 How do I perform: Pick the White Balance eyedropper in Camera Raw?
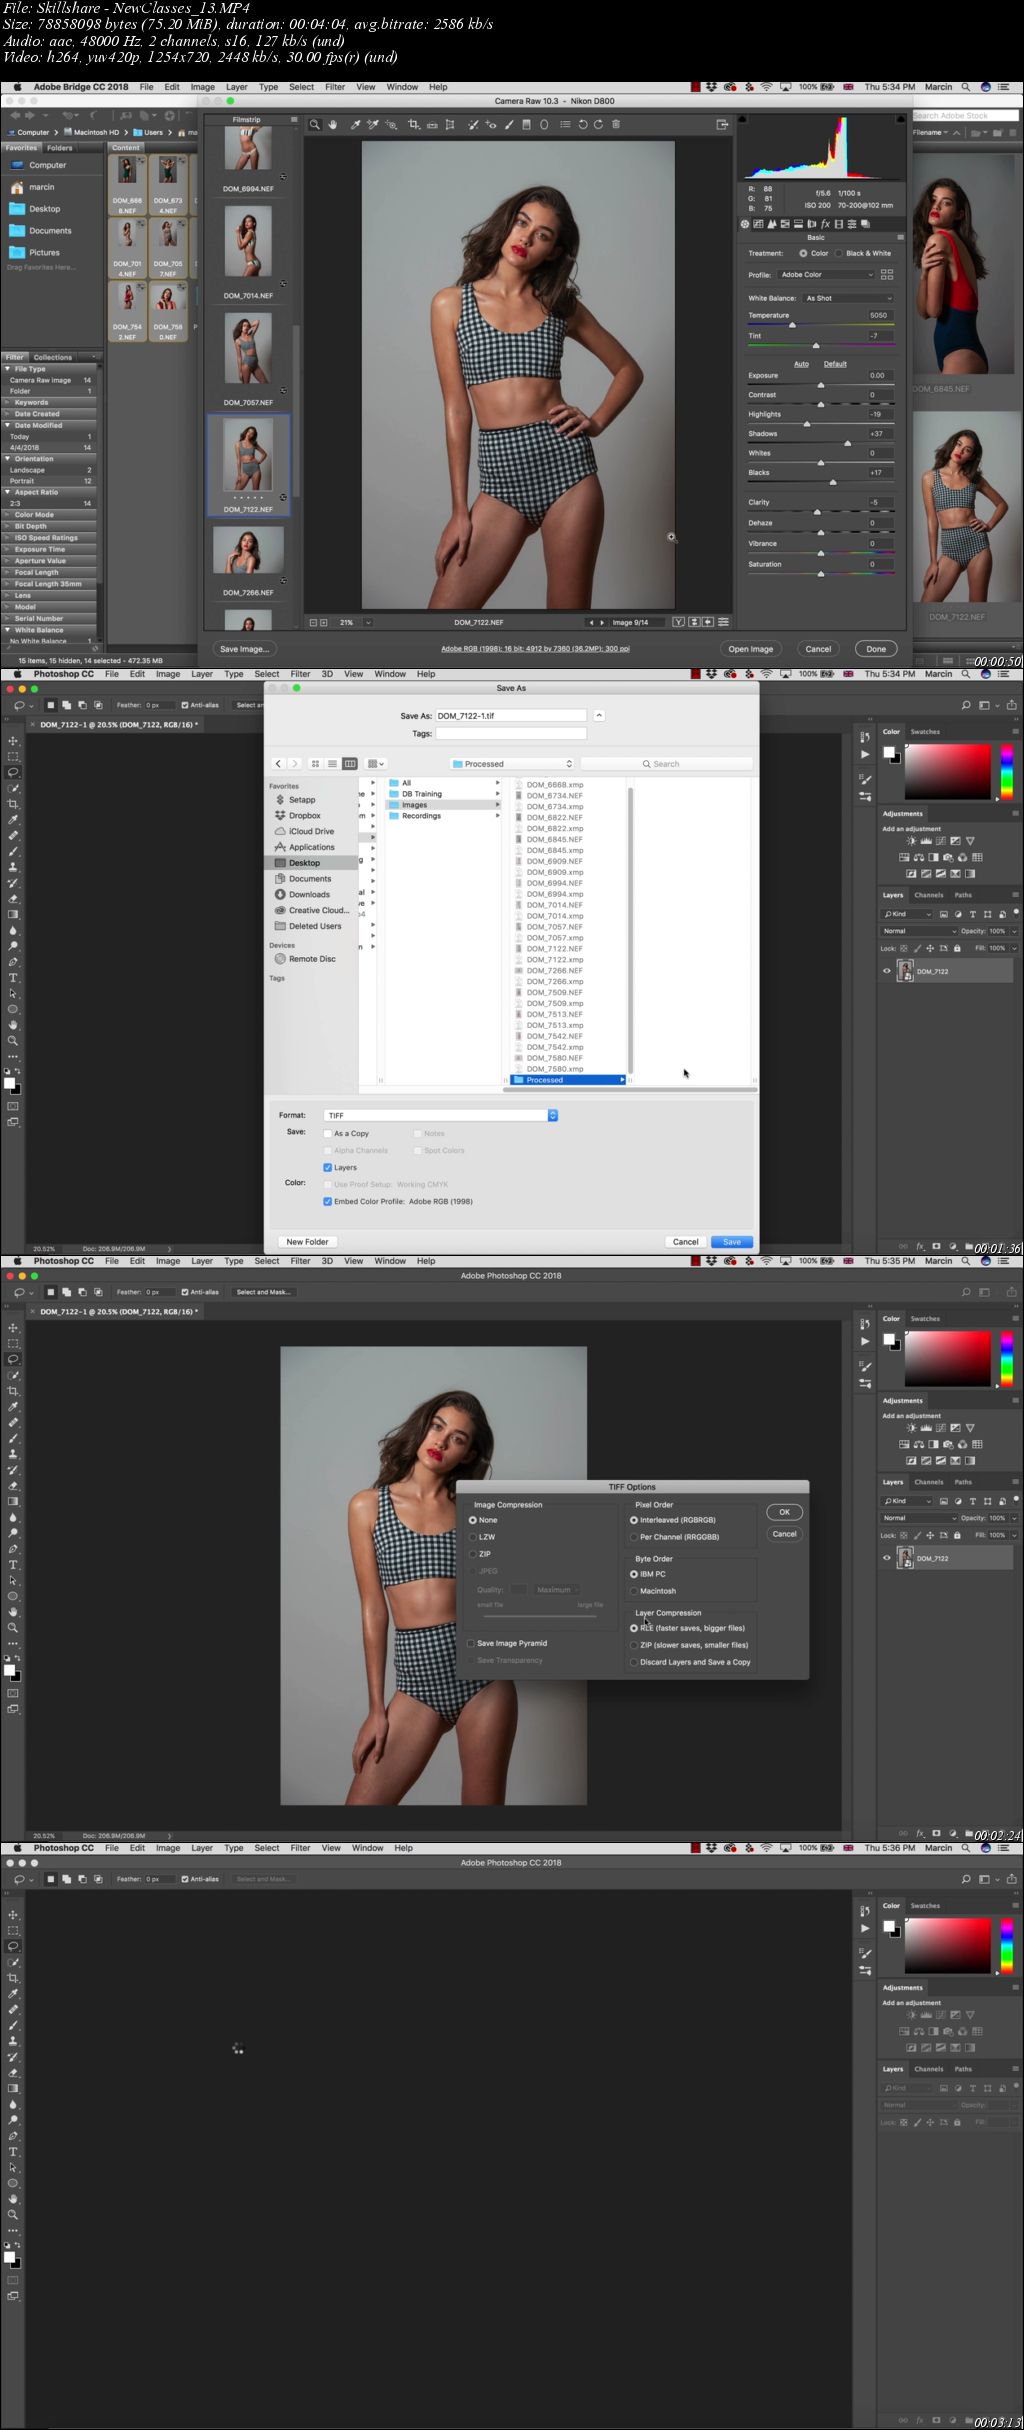coord(353,125)
